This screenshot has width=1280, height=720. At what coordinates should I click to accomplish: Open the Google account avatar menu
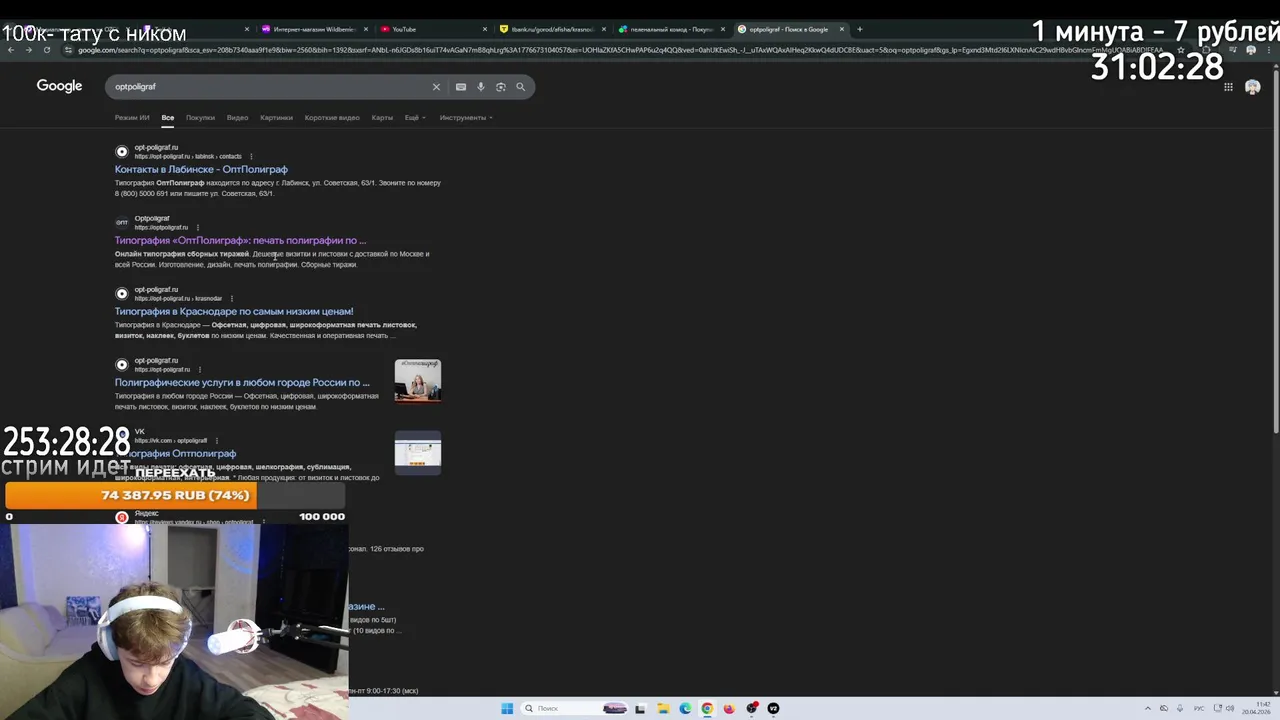1252,87
